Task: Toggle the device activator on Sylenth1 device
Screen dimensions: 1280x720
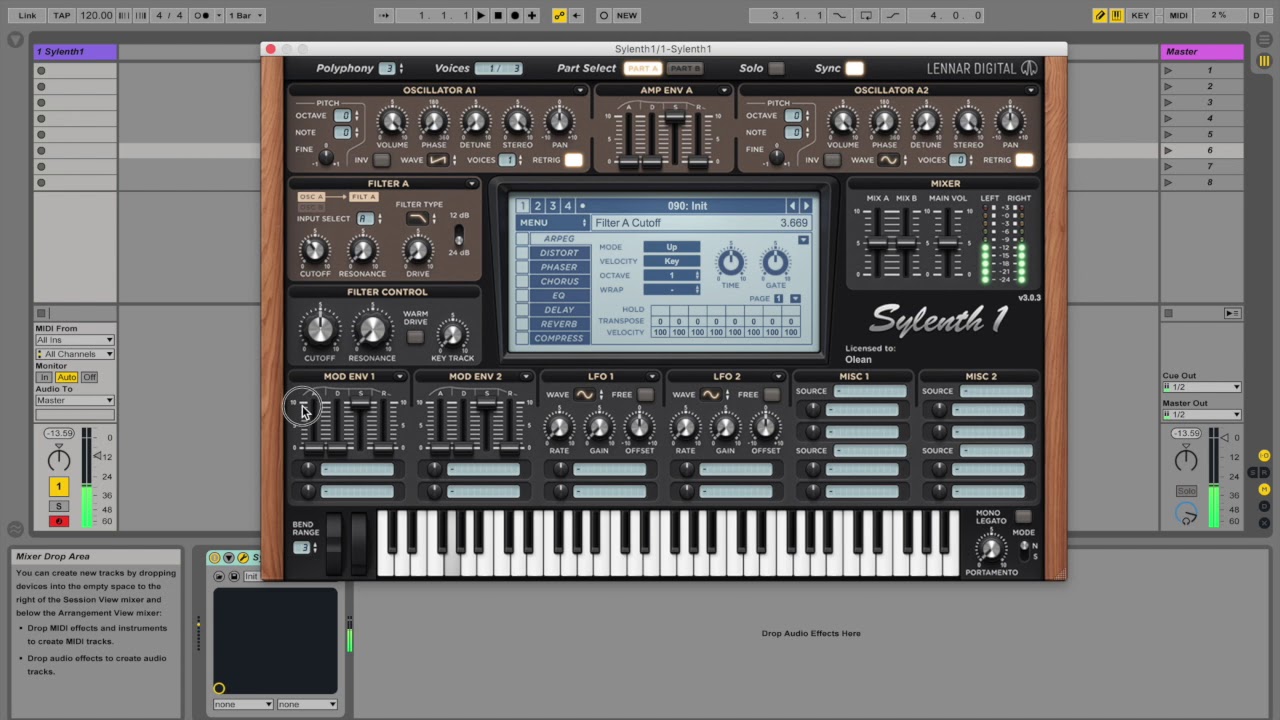Action: click(214, 557)
